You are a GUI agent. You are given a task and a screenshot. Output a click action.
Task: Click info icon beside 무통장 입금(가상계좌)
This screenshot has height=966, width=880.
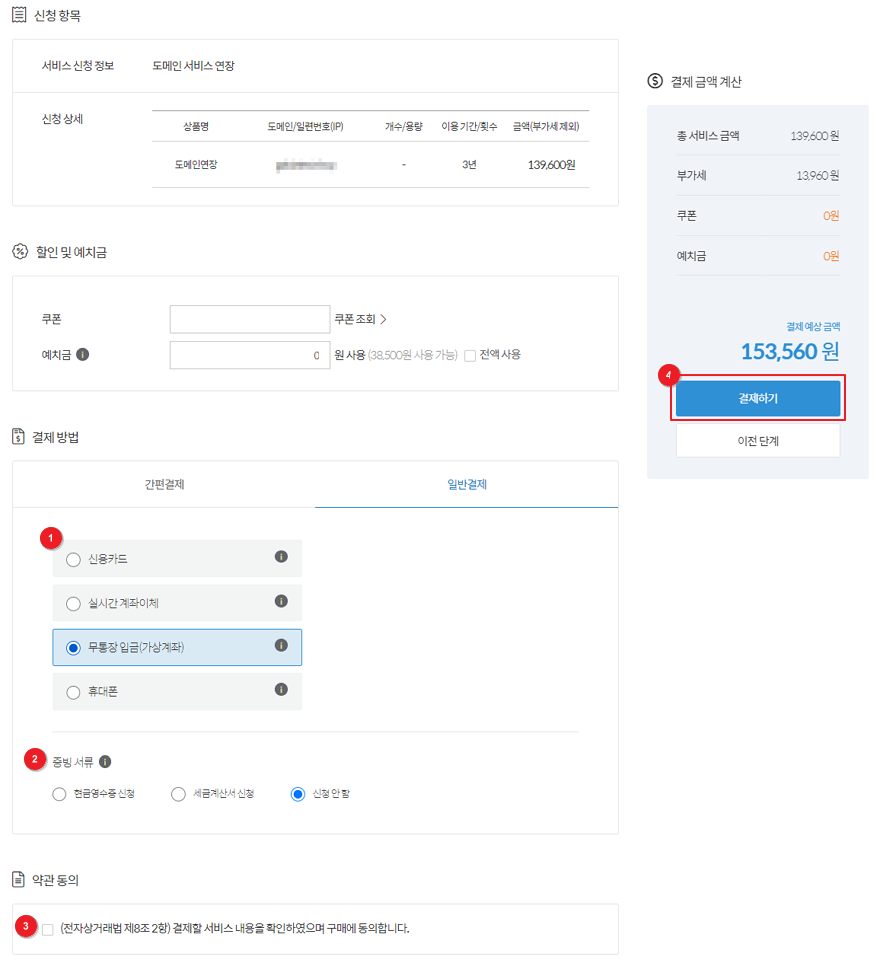tap(281, 646)
